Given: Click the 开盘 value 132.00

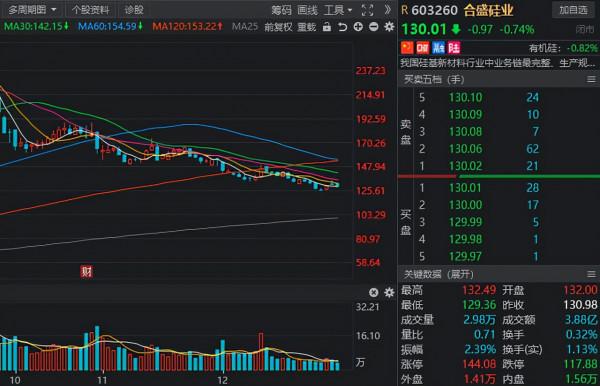Looking at the screenshot, I should [580, 290].
